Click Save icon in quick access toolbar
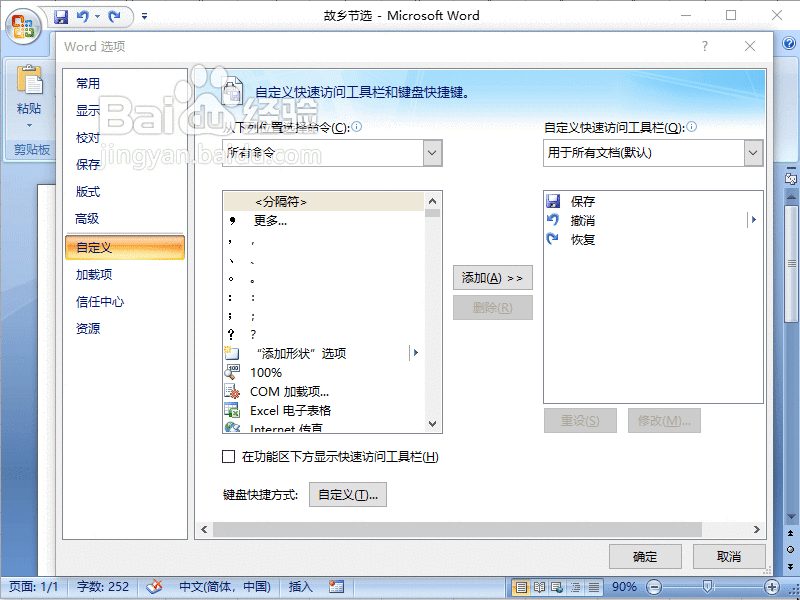Image resolution: width=800 pixels, height=600 pixels. pyautogui.click(x=61, y=17)
